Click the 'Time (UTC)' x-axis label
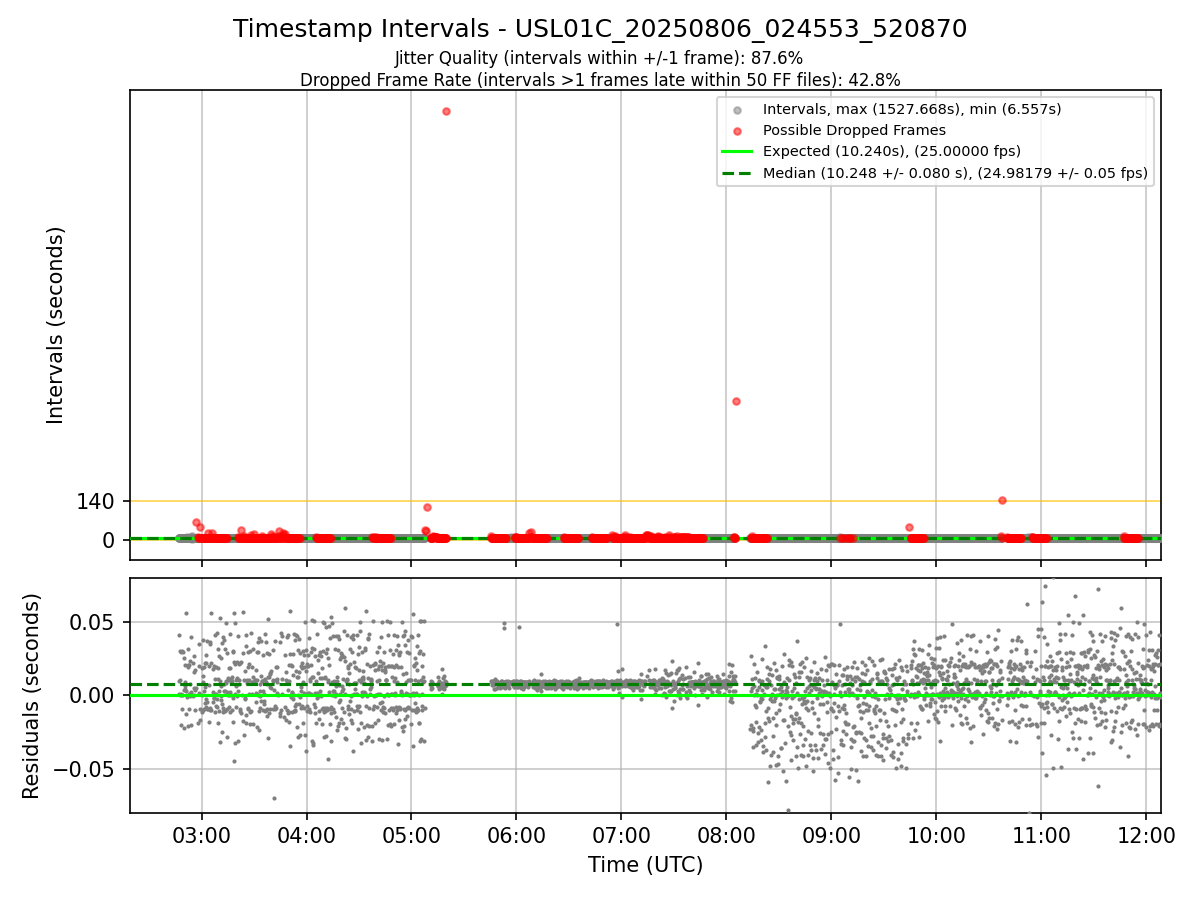This screenshot has height=900, width=1200. click(645, 865)
